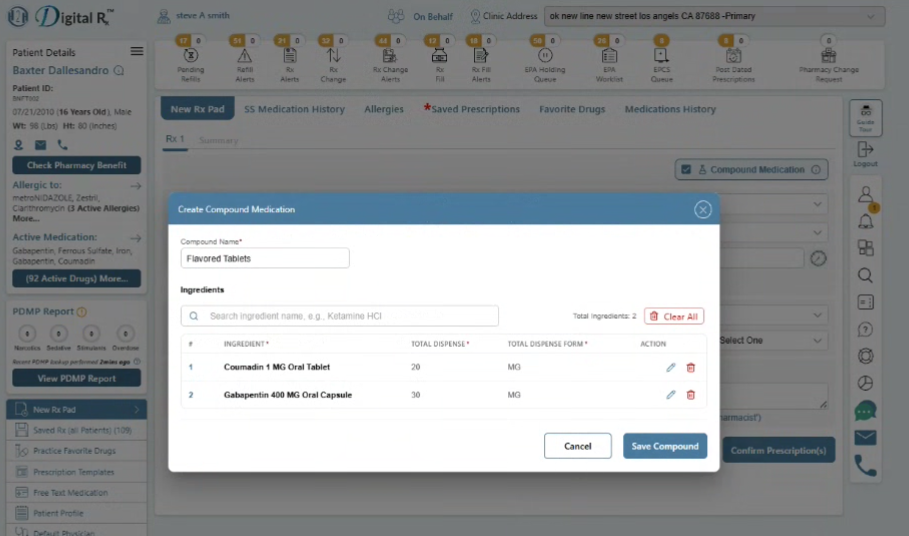Viewport: 909px width, 536px height.
Task: Open Refill Alerts icon
Action: tap(245, 56)
